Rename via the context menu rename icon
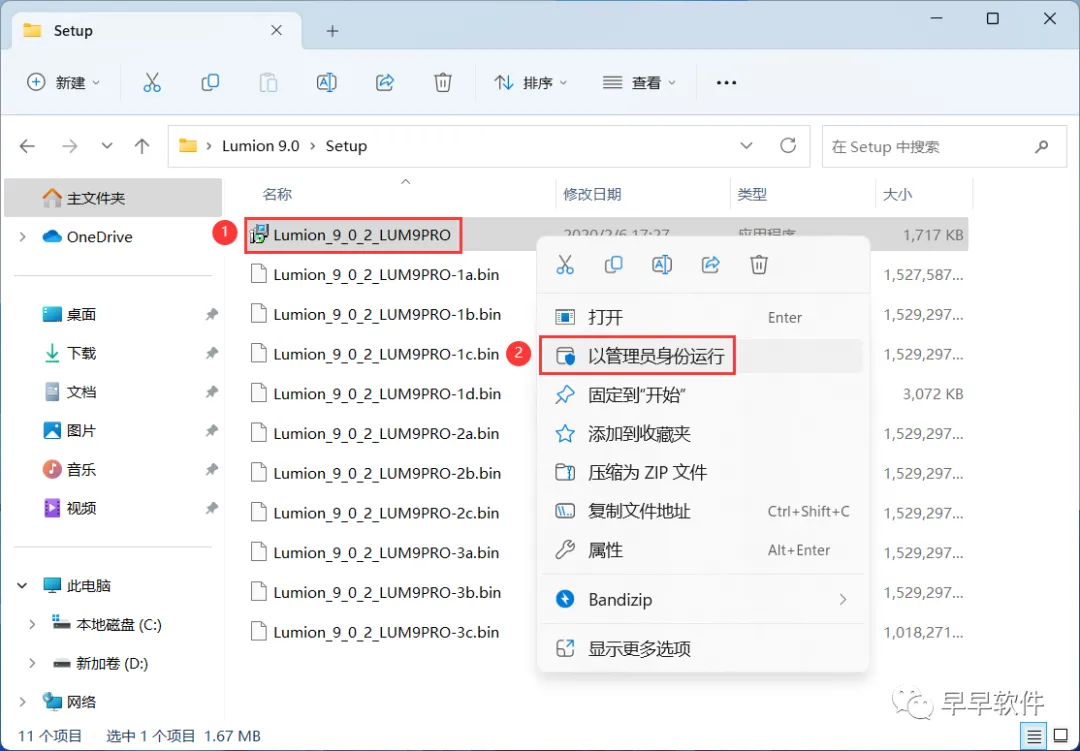1080x751 pixels. pos(662,265)
